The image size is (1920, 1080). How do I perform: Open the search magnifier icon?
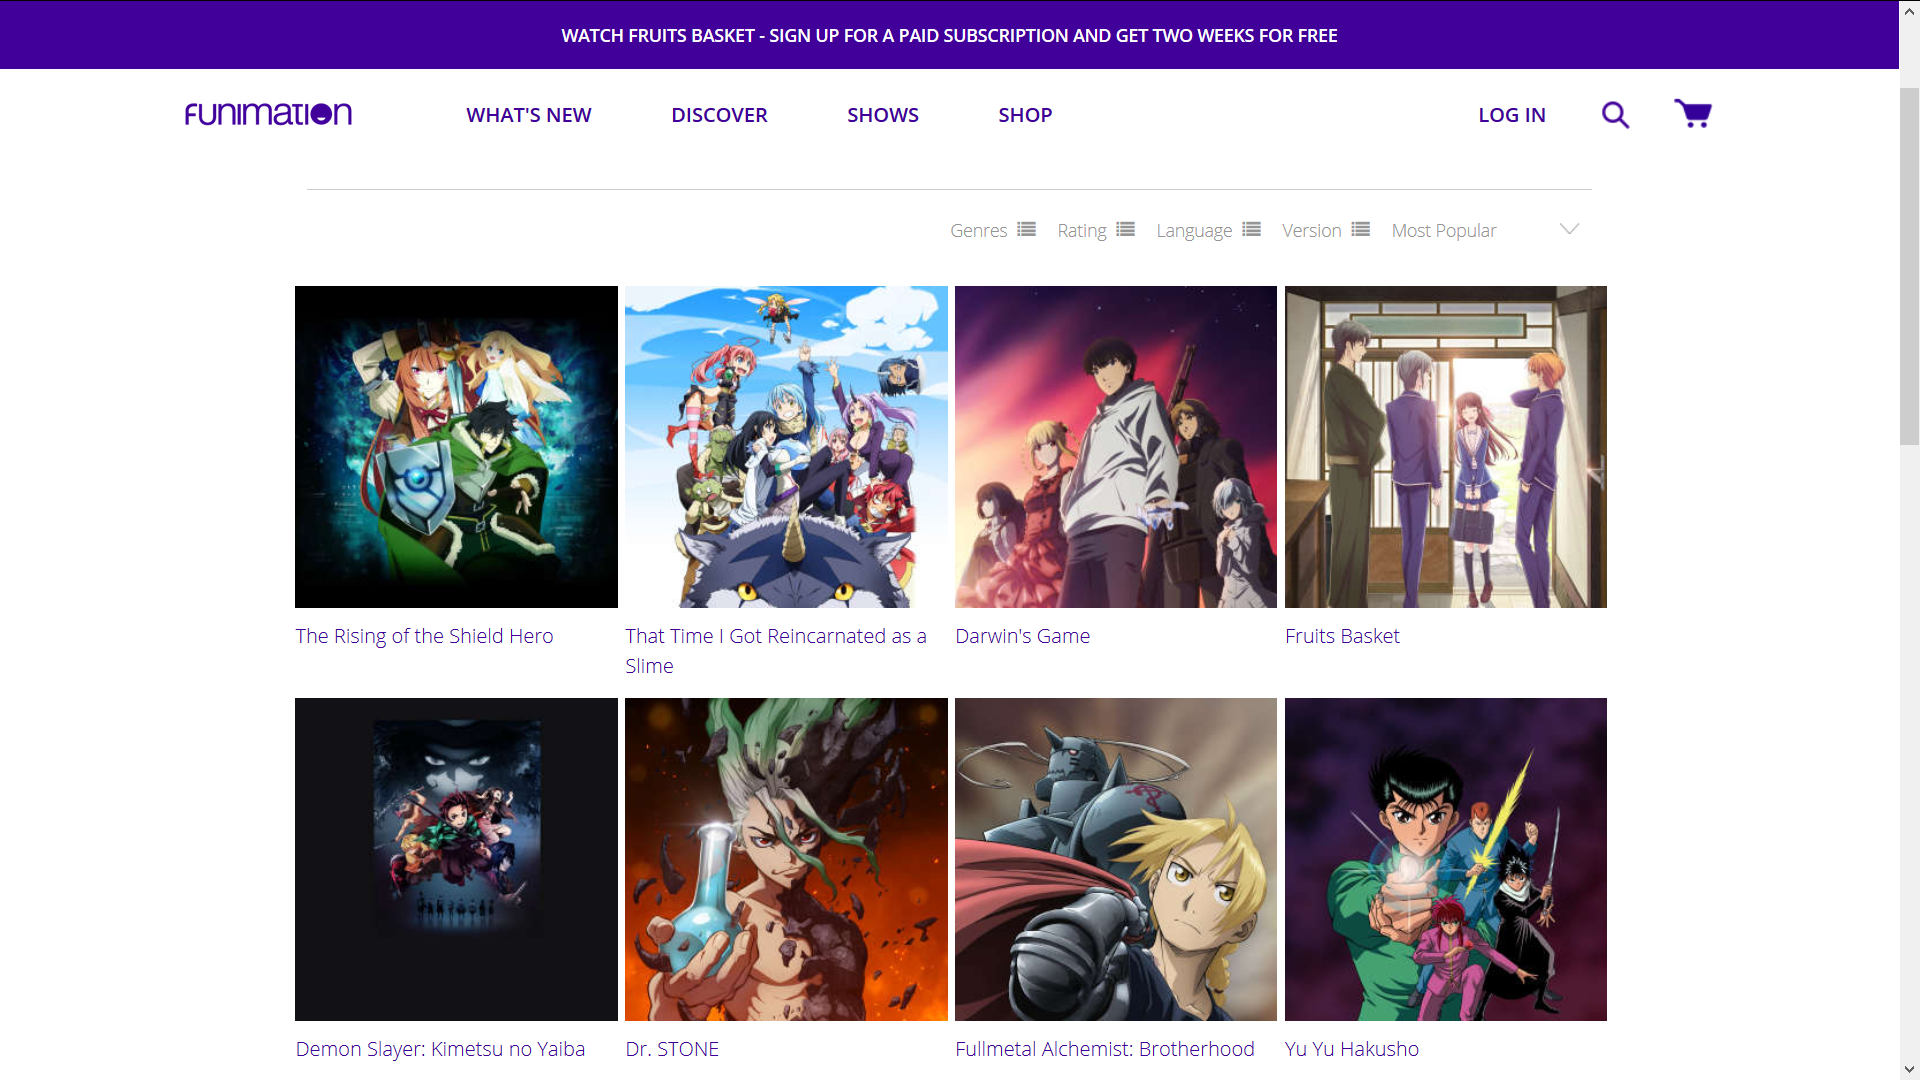click(x=1615, y=115)
